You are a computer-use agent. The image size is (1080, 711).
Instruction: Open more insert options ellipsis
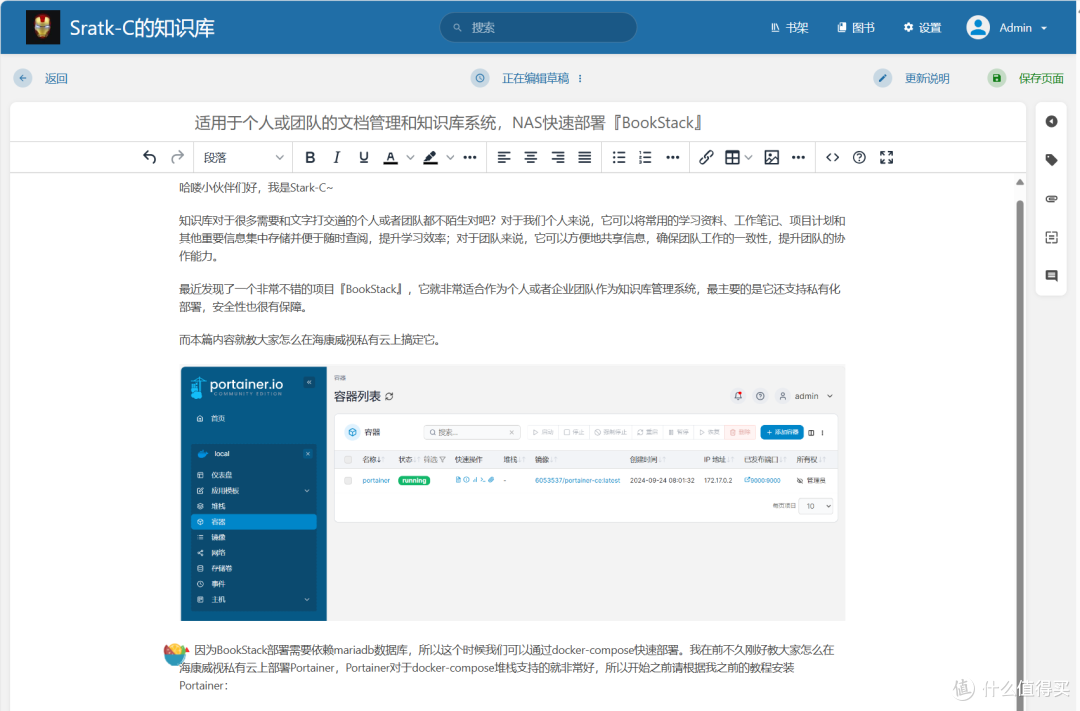click(x=798, y=157)
